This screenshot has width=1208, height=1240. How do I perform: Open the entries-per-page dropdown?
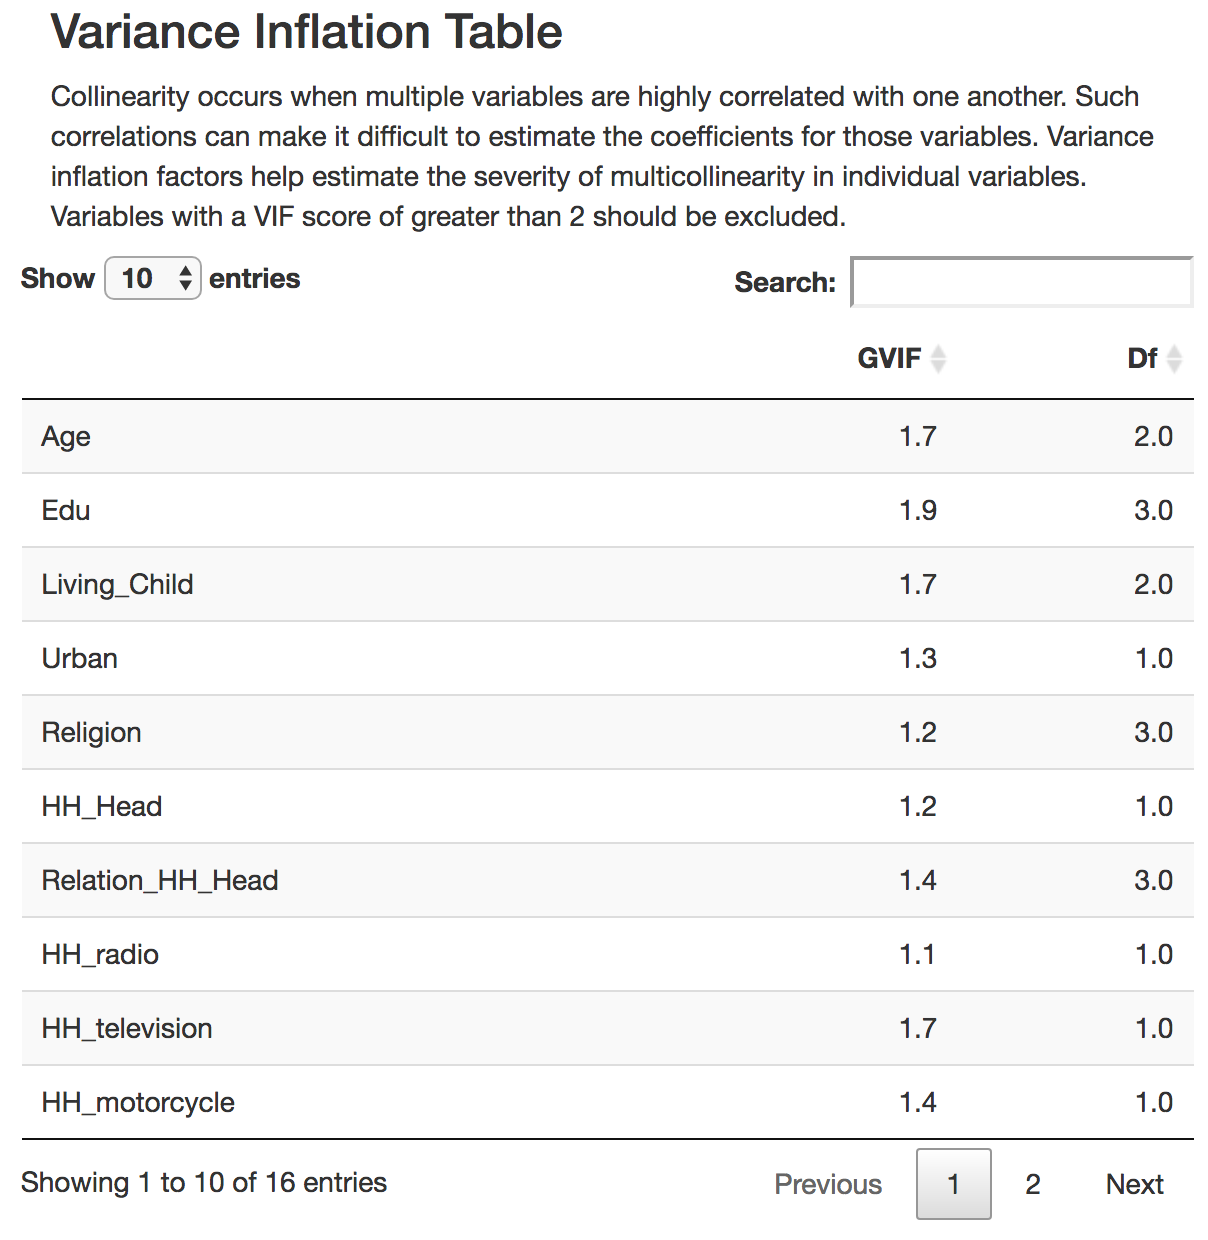(153, 278)
